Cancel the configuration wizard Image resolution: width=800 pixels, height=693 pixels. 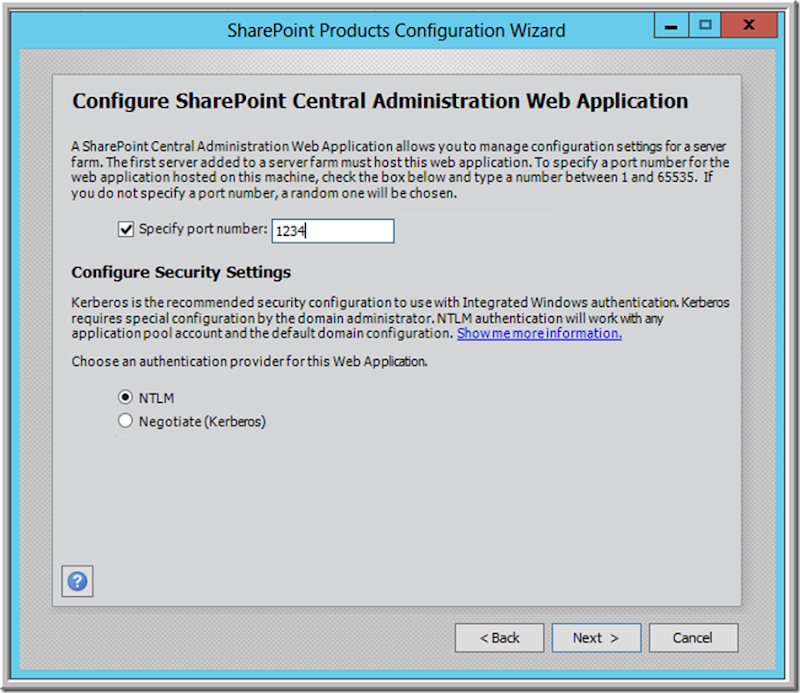[693, 638]
